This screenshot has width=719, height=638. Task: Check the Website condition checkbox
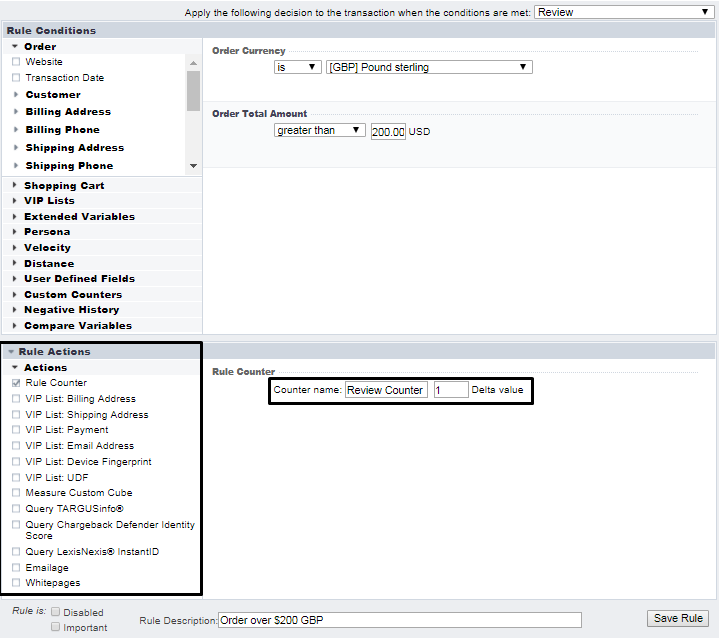click(16, 61)
